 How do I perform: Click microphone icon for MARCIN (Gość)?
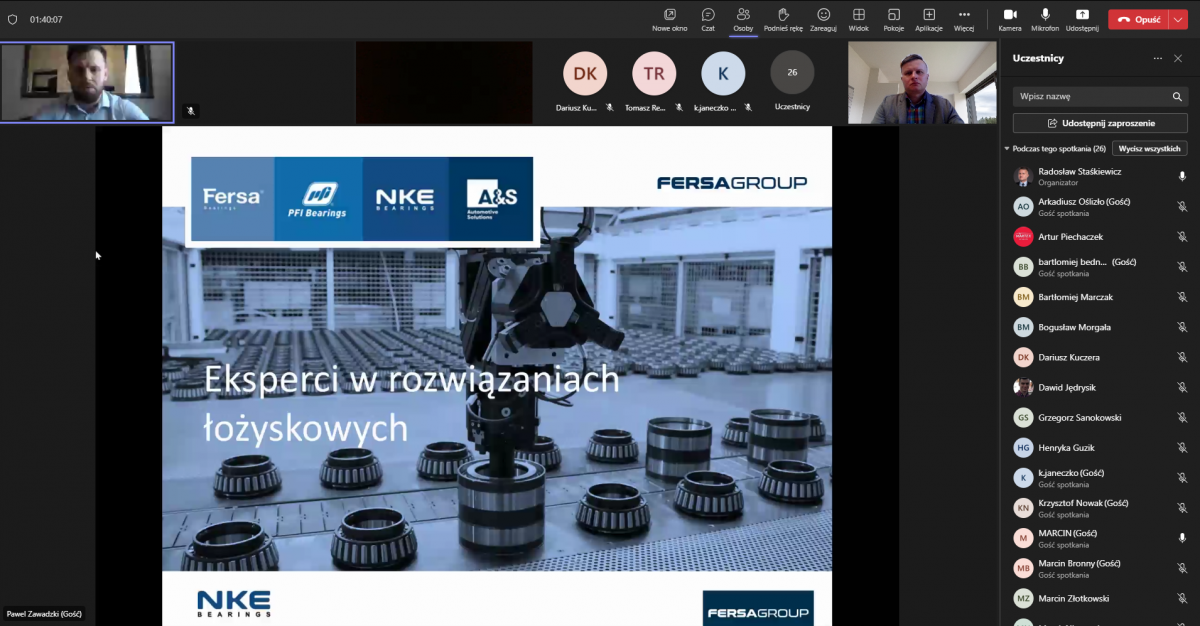tap(1182, 538)
